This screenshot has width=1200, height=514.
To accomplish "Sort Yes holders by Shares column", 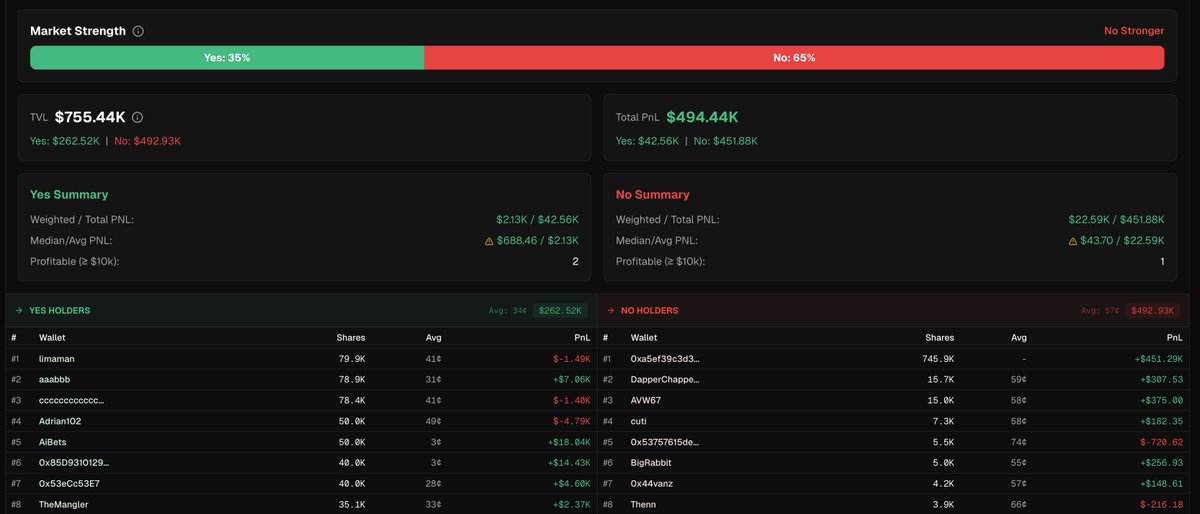I will pos(350,338).
